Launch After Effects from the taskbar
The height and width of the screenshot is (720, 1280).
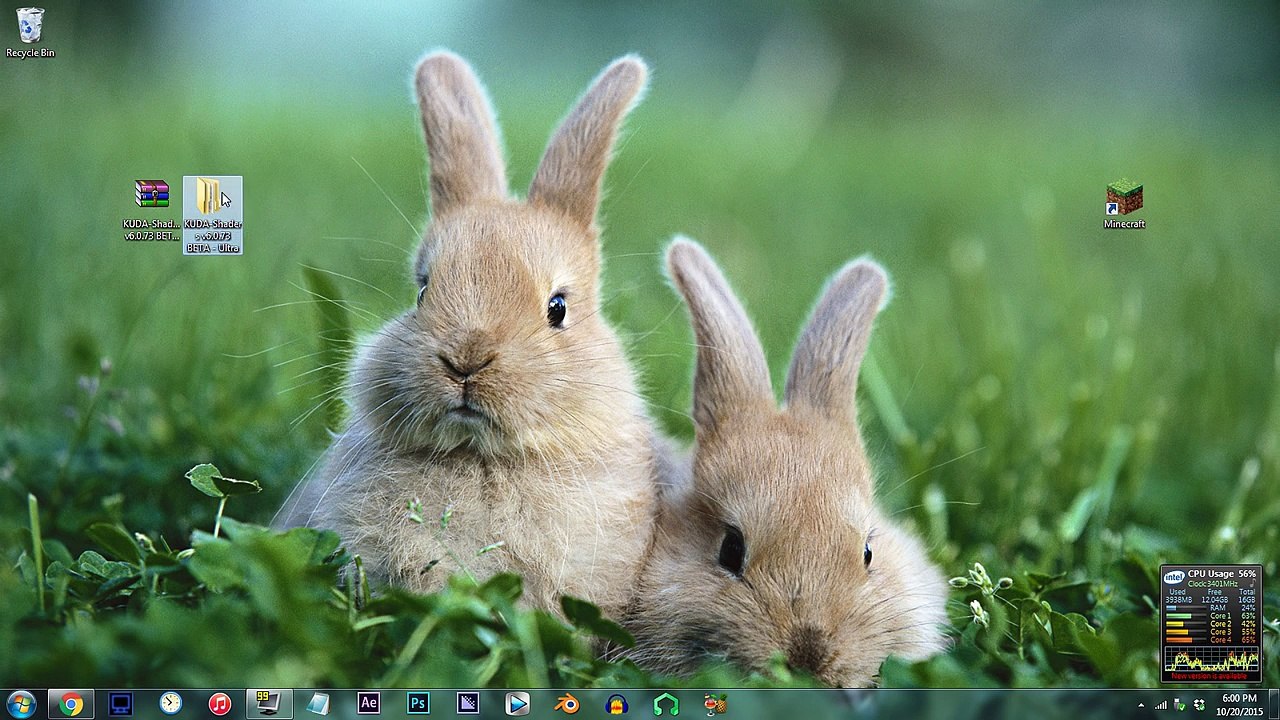[368, 704]
